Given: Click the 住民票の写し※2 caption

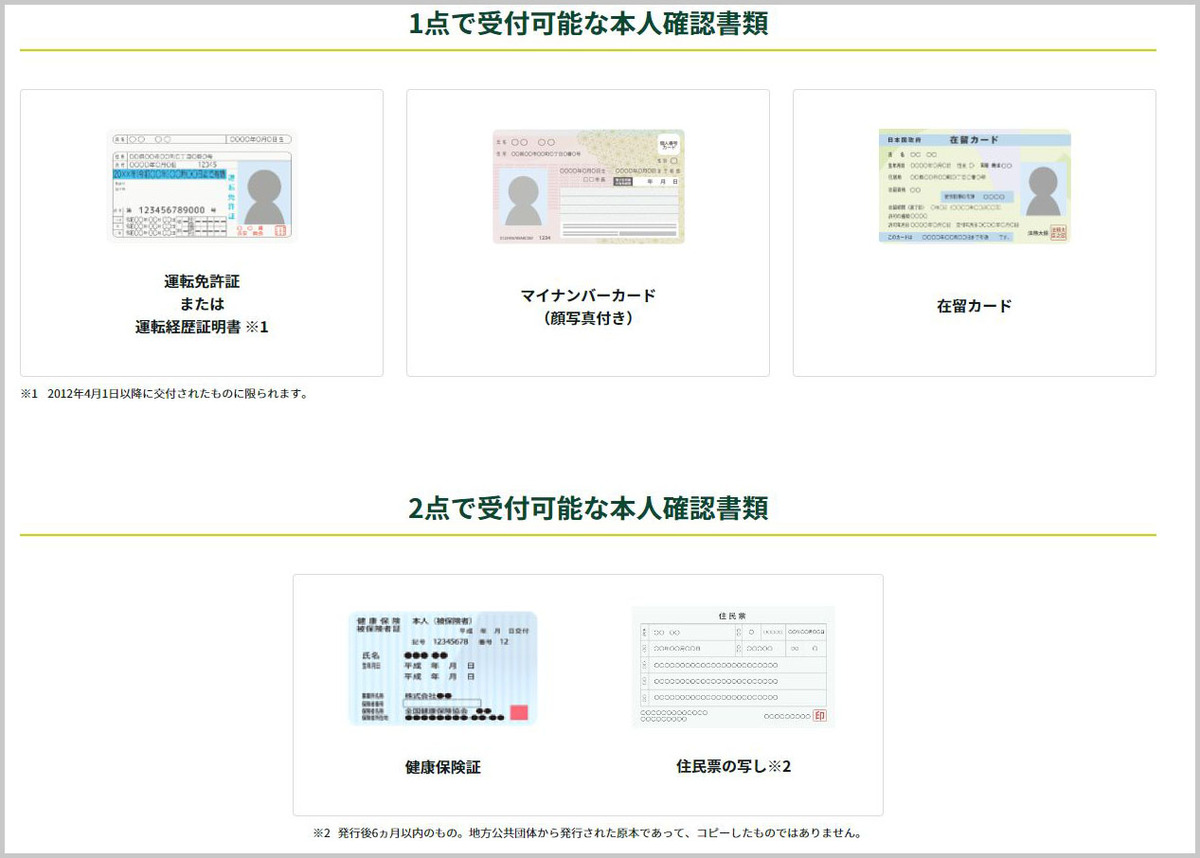Looking at the screenshot, I should tap(734, 767).
